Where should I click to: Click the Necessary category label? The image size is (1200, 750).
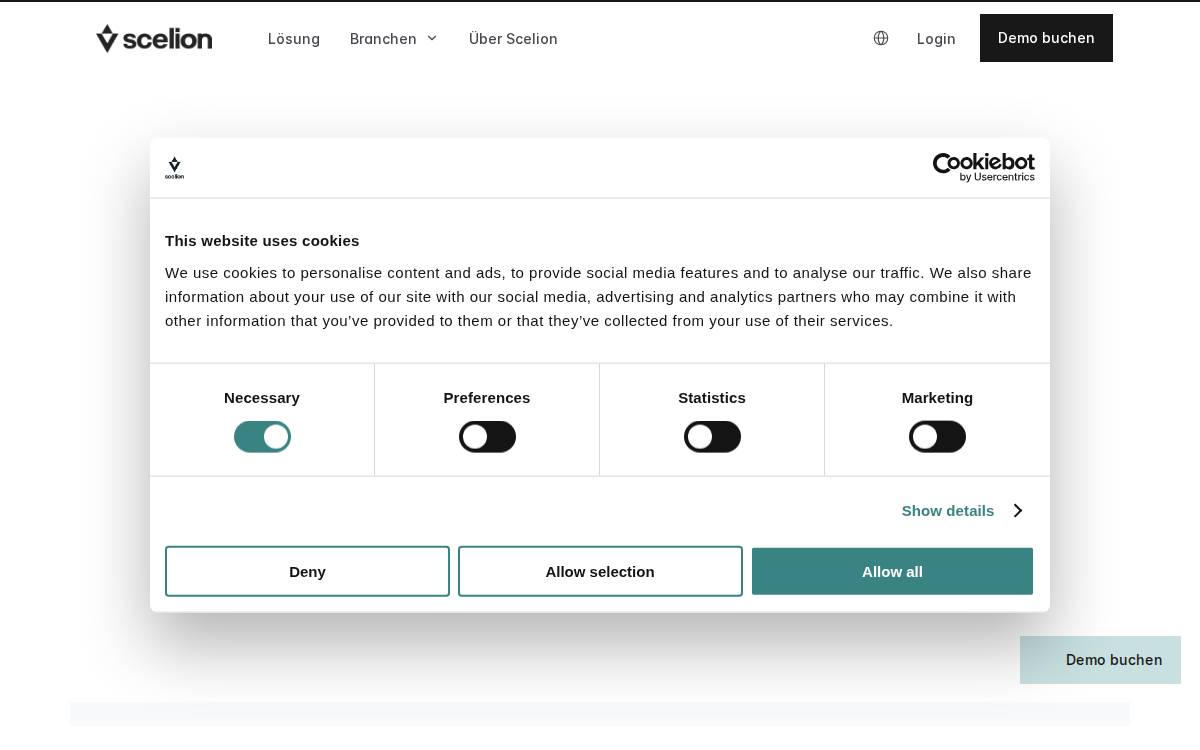tap(262, 397)
